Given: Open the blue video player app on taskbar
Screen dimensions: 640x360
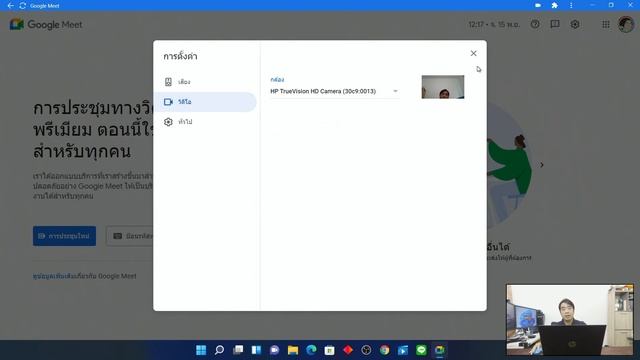Looking at the screenshot, I should tap(403, 350).
